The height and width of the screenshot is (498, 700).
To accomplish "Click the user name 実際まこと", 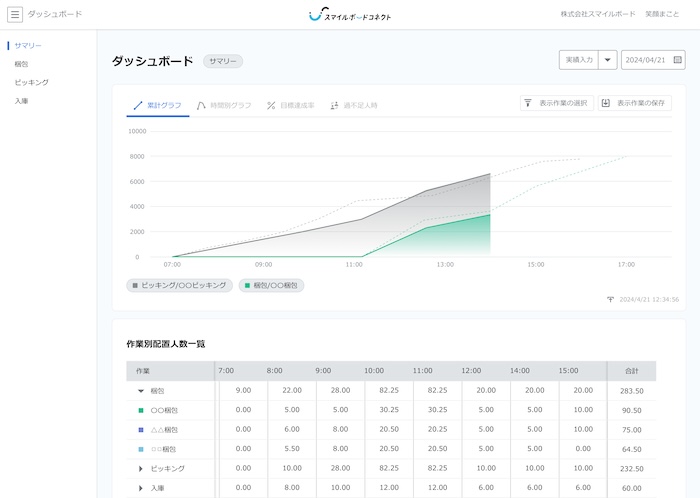I will 662,15.
